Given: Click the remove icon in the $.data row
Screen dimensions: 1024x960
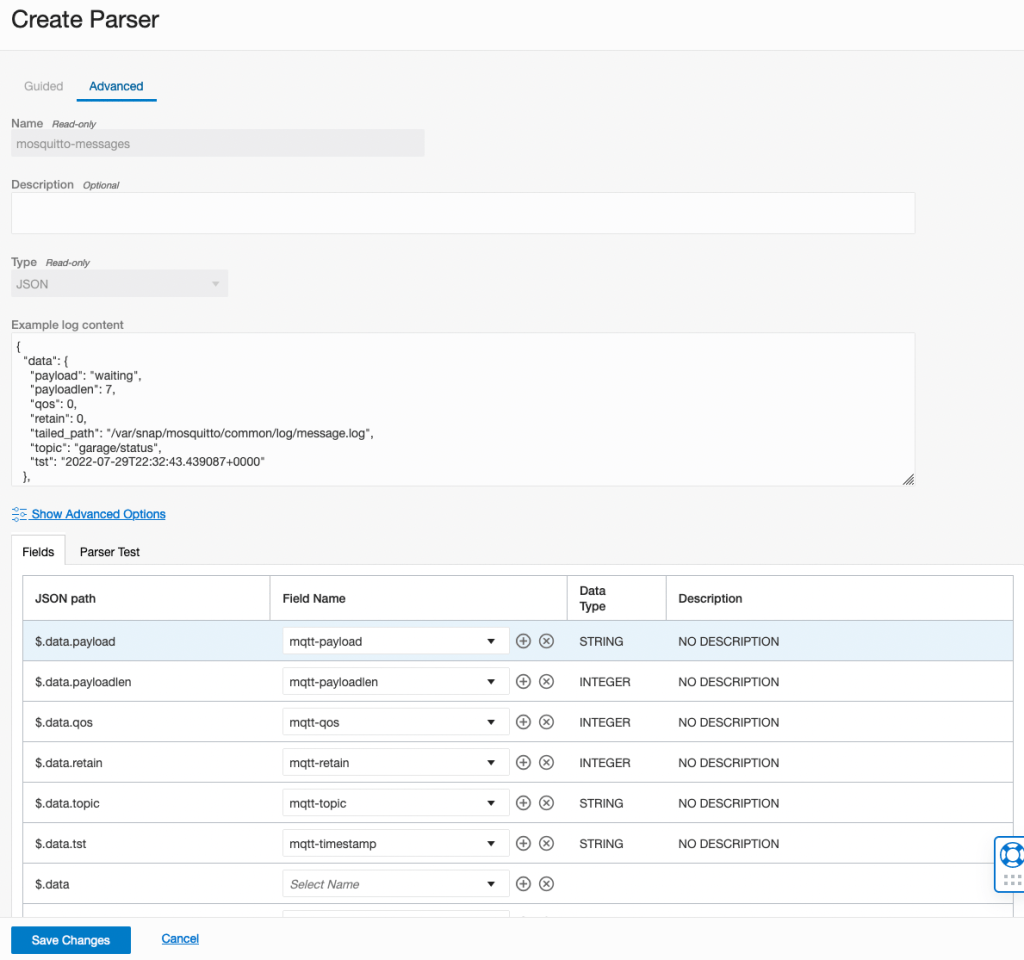Looking at the screenshot, I should (546, 884).
